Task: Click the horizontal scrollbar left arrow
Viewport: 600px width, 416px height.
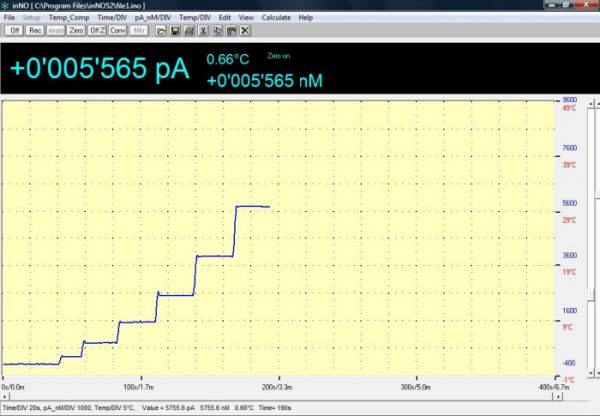Action: point(5,396)
